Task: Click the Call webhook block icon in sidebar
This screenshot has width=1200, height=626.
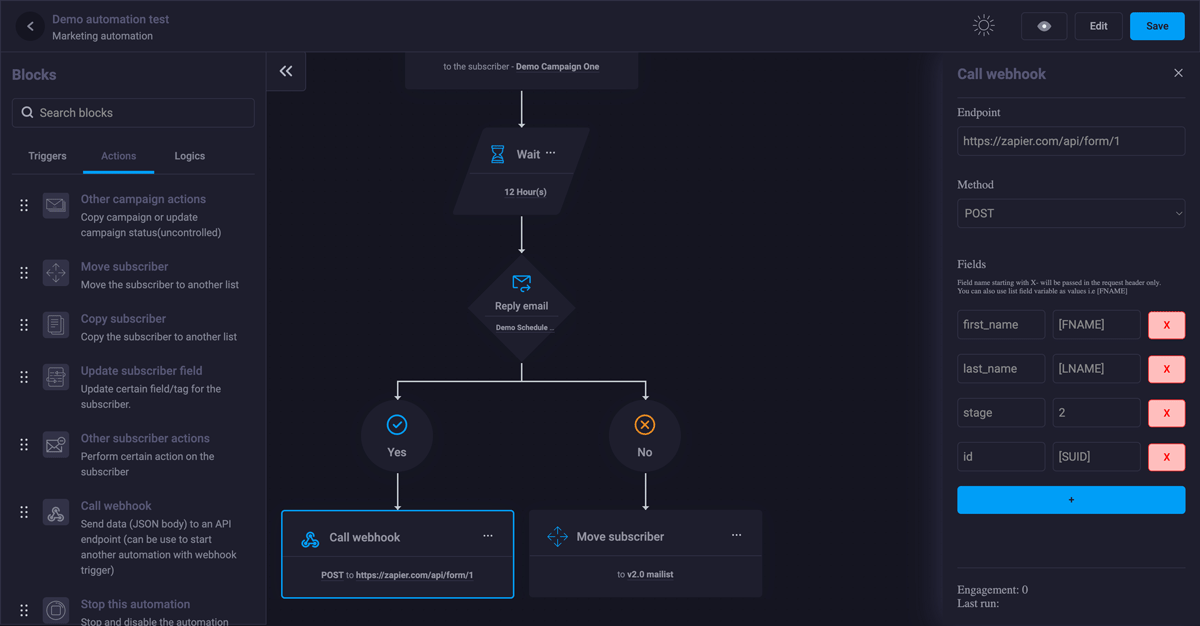Action: click(56, 513)
